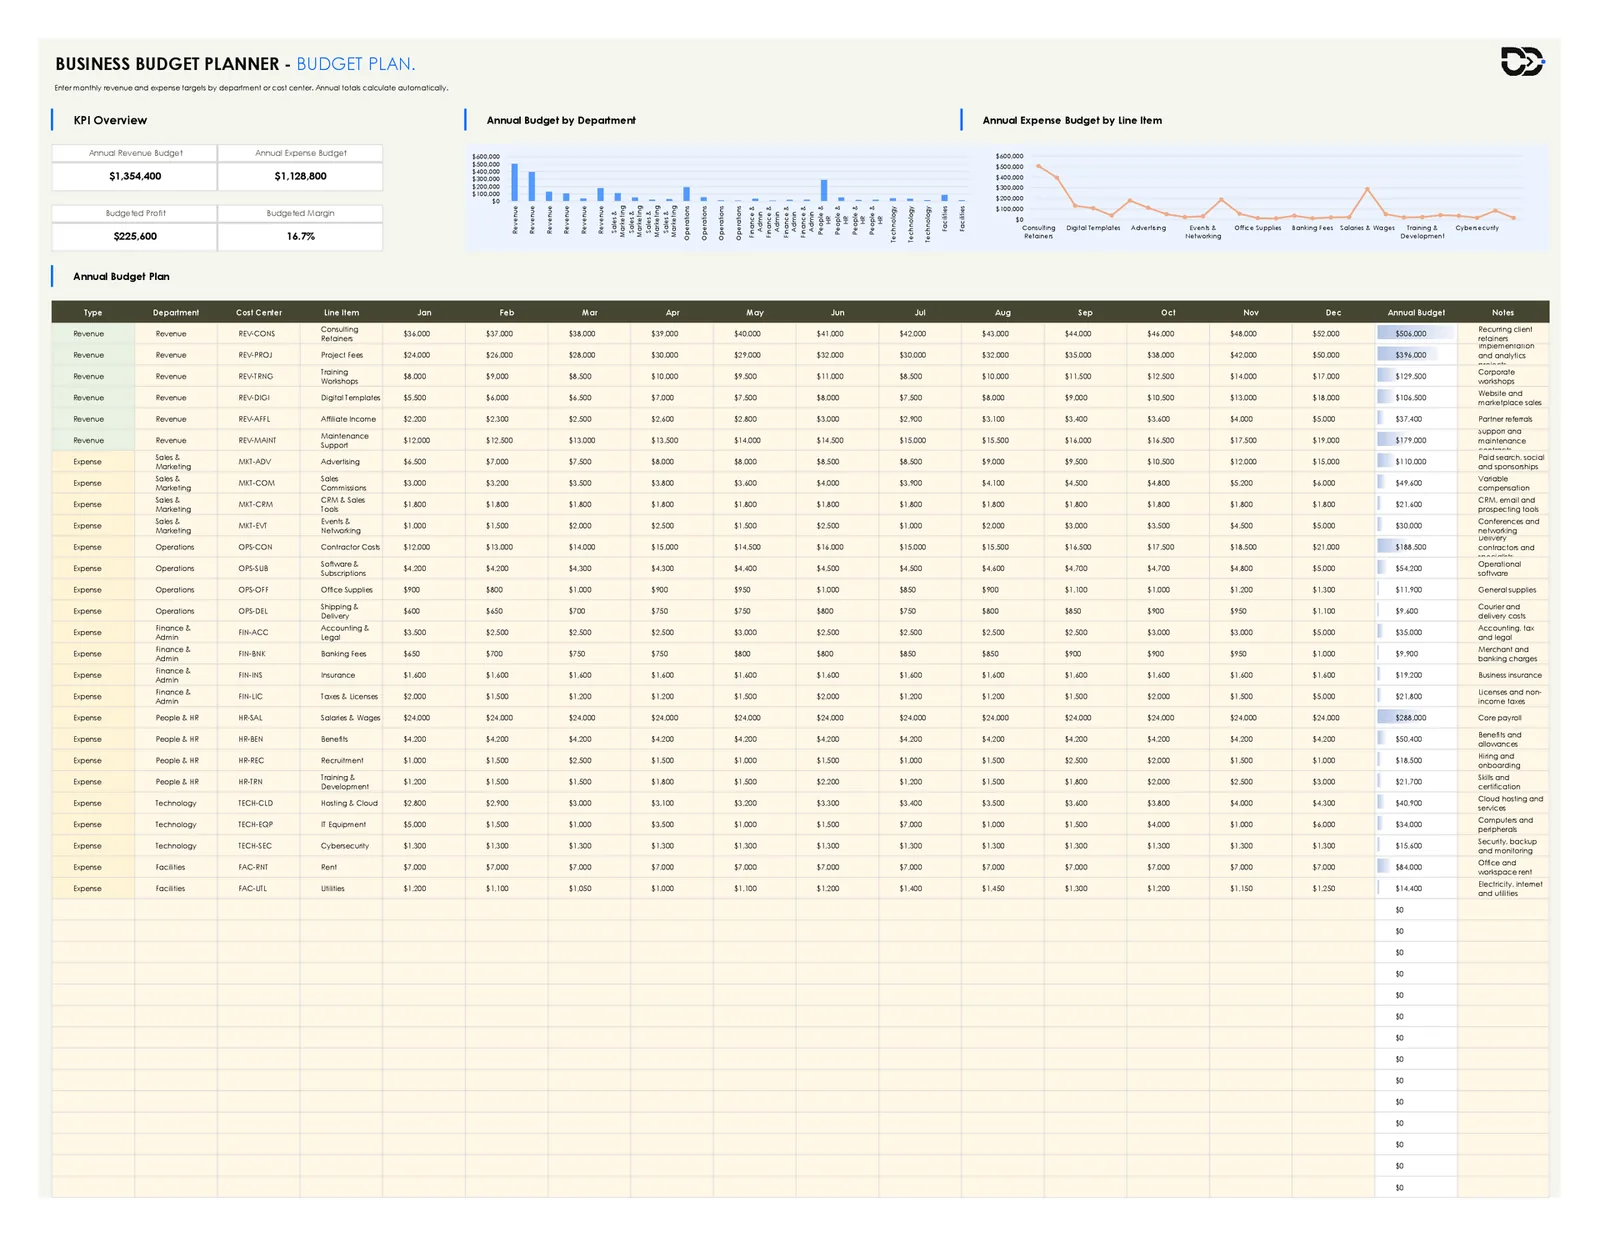Viewport: 1600px width, 1237px height.
Task: Select the HR-REC cost center cell
Action: 259,760
